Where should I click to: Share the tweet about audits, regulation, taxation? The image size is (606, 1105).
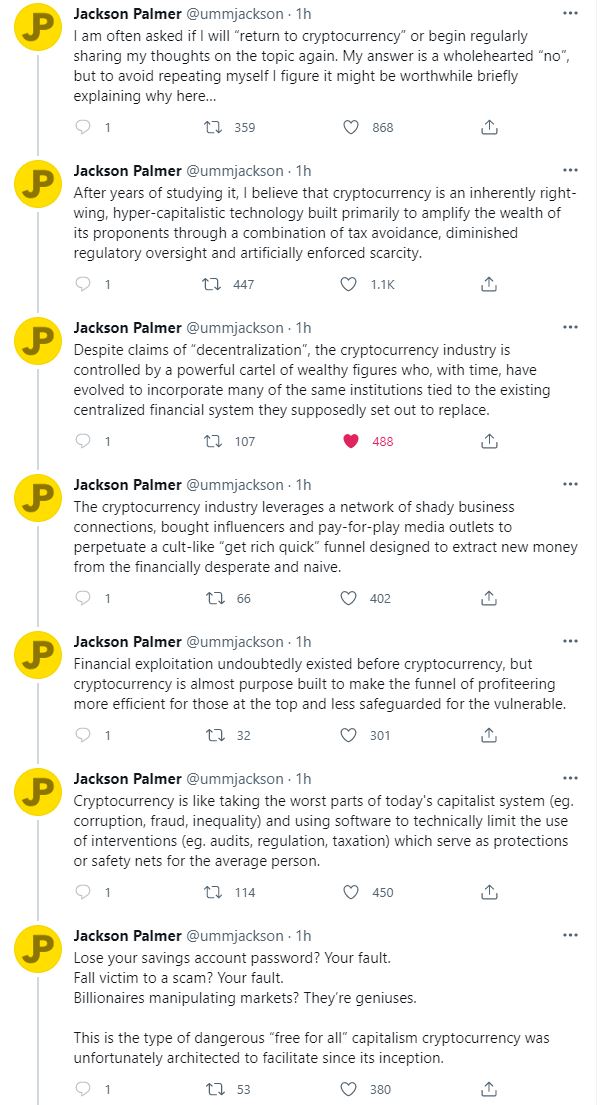pos(489,892)
